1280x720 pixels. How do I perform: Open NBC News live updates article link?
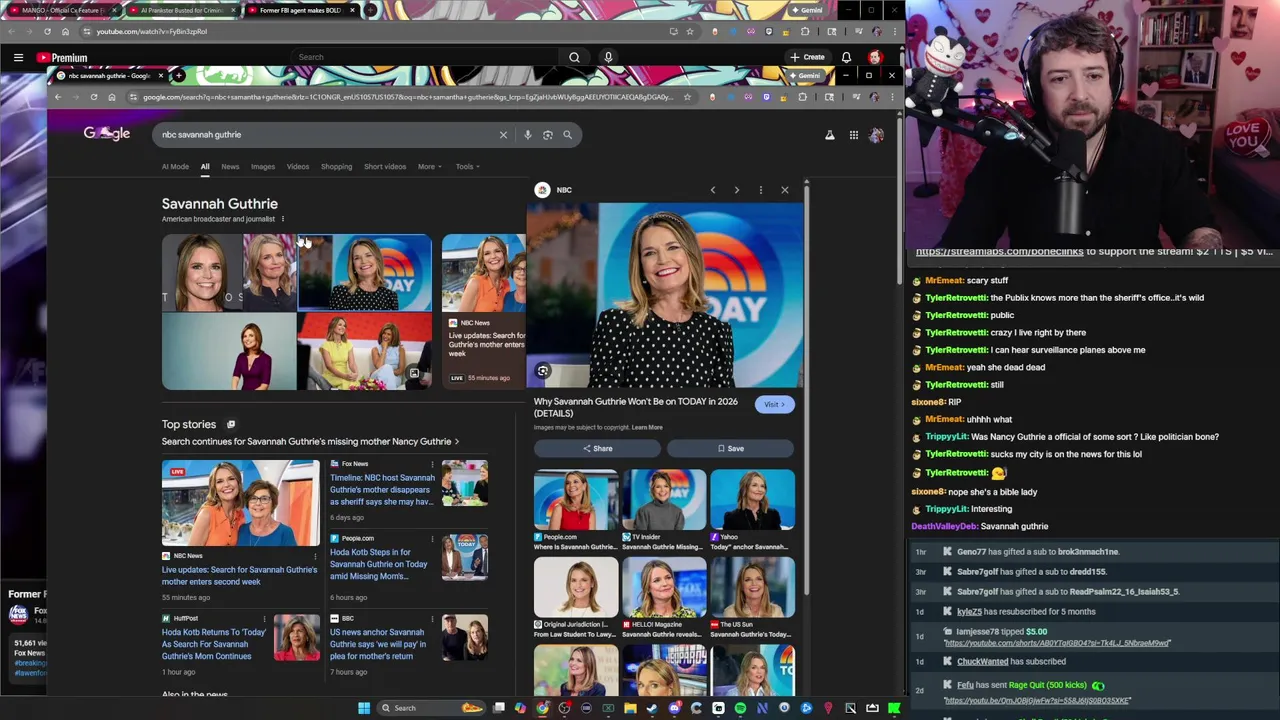pos(239,576)
